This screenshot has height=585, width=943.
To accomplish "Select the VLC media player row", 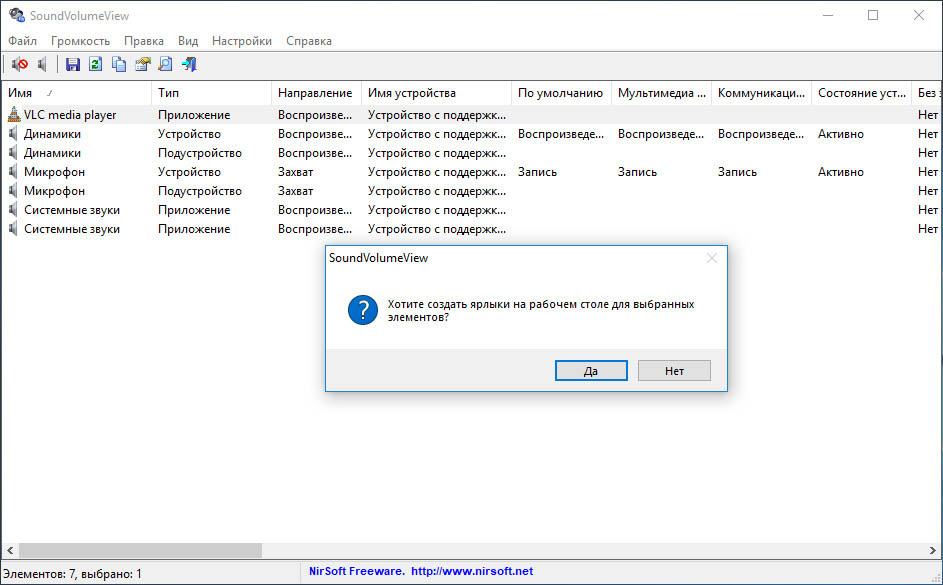I will point(472,114).
